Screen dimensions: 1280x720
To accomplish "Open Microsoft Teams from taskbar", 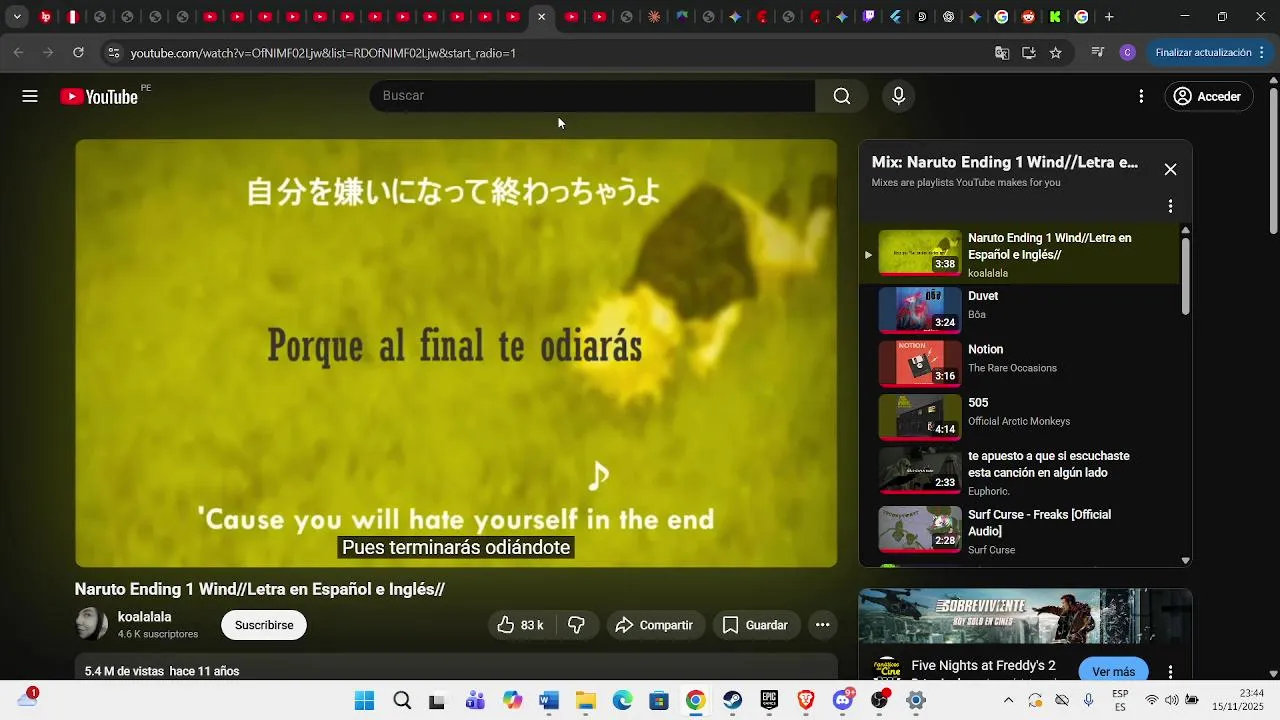I will tap(475, 701).
